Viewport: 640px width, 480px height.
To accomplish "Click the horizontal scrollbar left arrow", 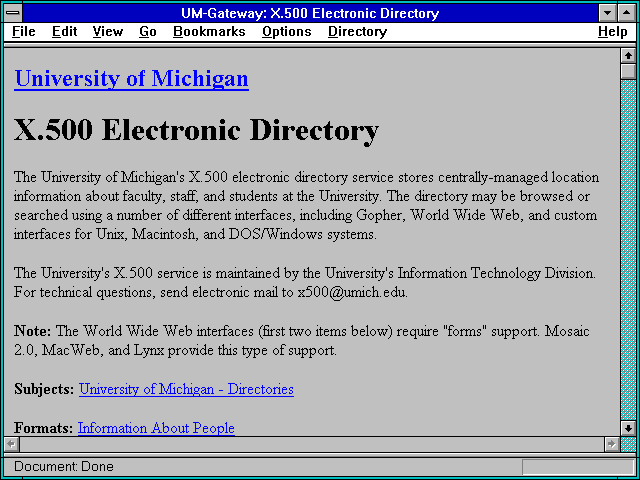I will (12, 444).
